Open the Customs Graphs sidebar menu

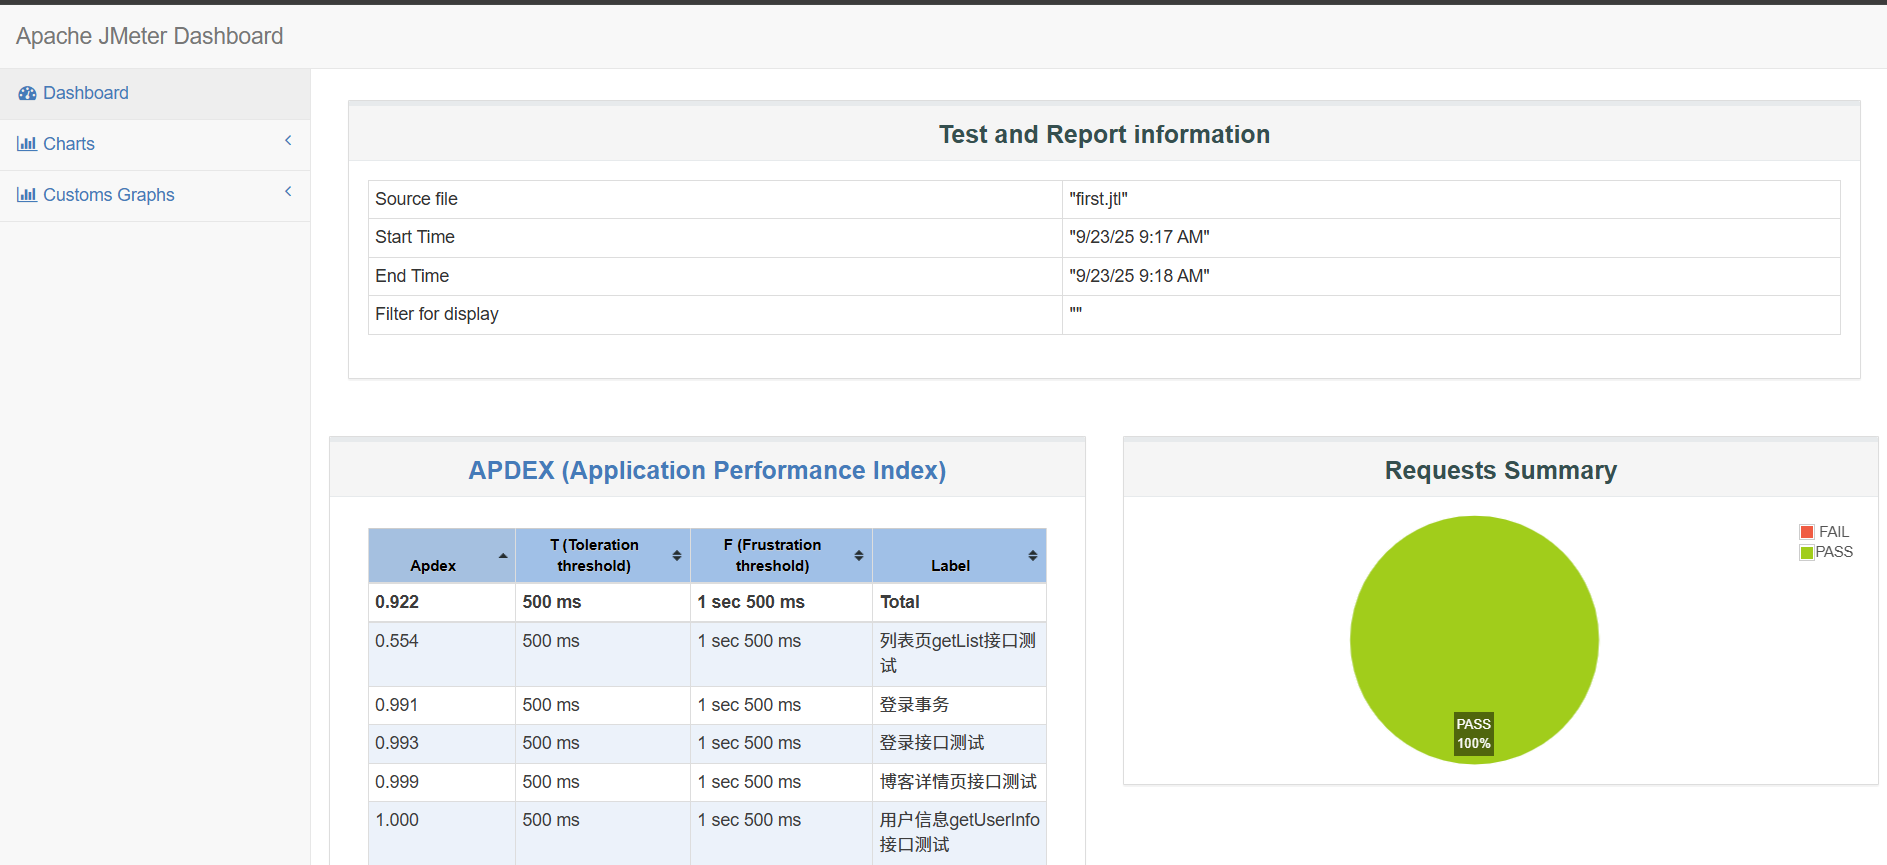(155, 196)
